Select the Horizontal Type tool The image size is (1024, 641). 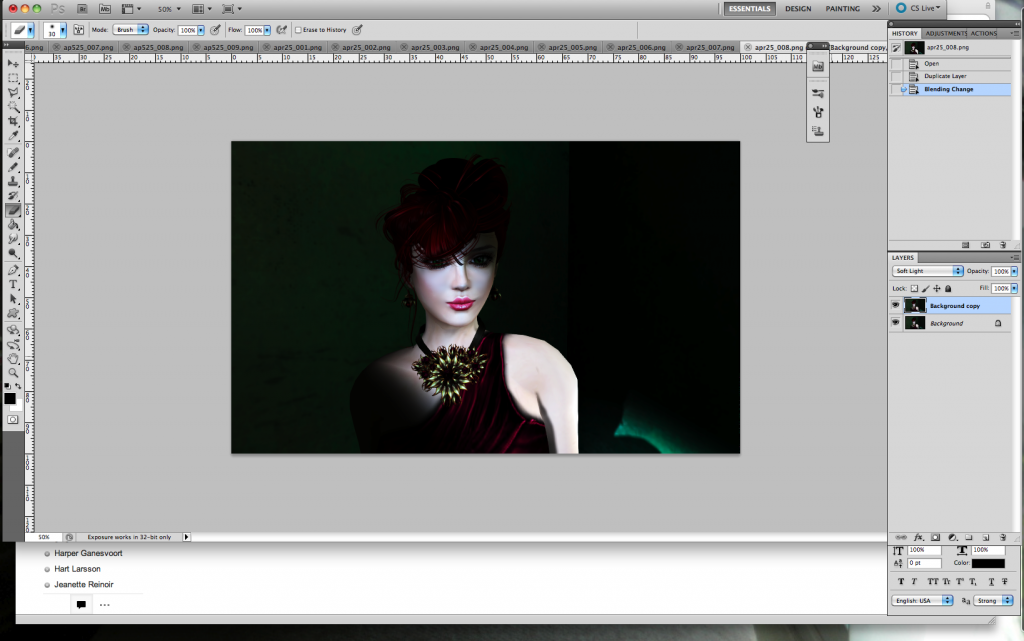14,284
